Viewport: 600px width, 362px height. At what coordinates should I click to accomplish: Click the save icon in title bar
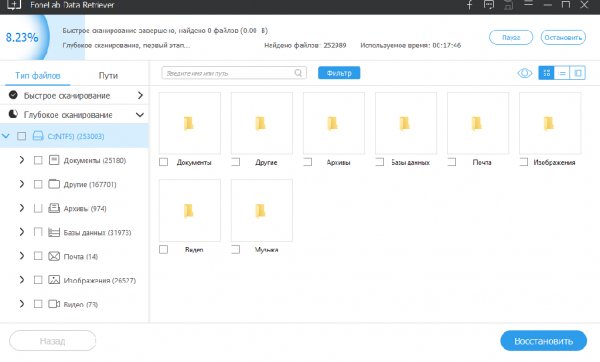pos(509,5)
